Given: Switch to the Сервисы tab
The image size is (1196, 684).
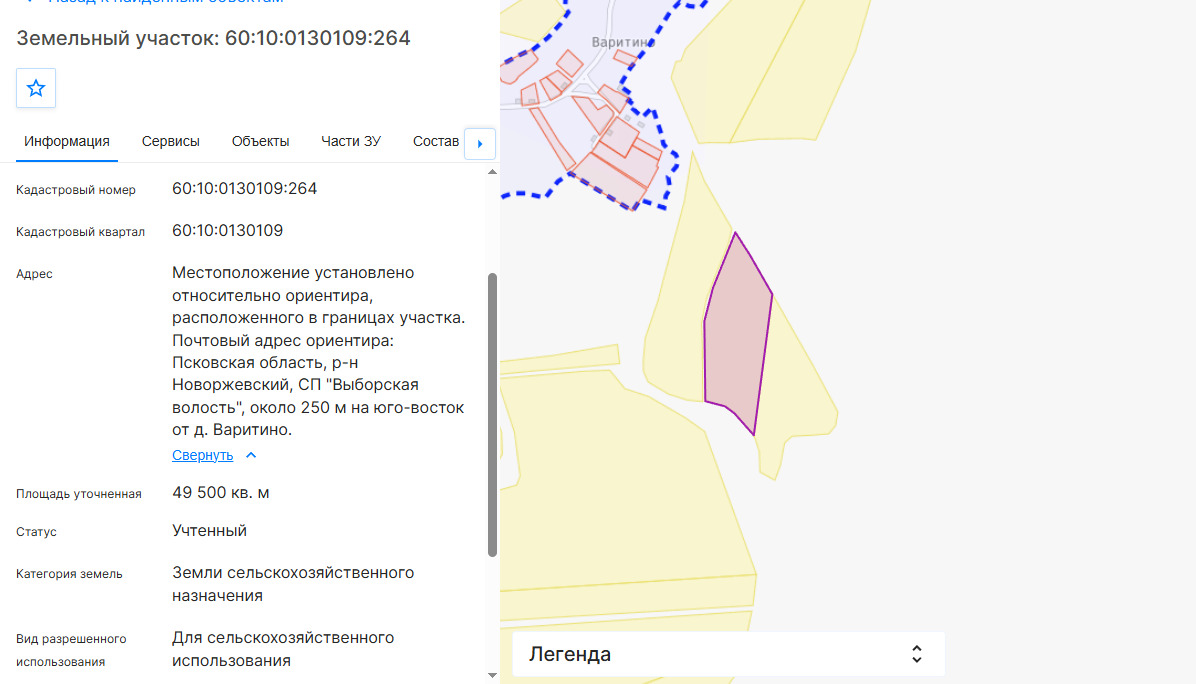Looking at the screenshot, I should (x=171, y=142).
